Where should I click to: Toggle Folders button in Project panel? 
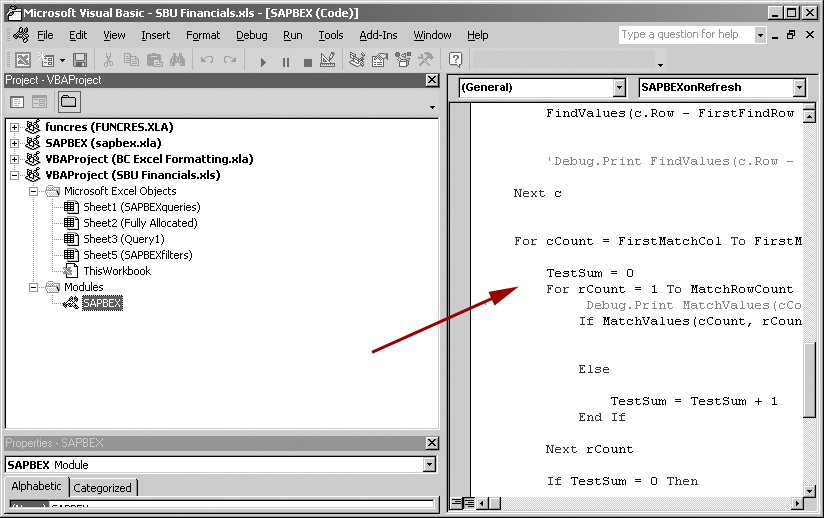[69, 102]
